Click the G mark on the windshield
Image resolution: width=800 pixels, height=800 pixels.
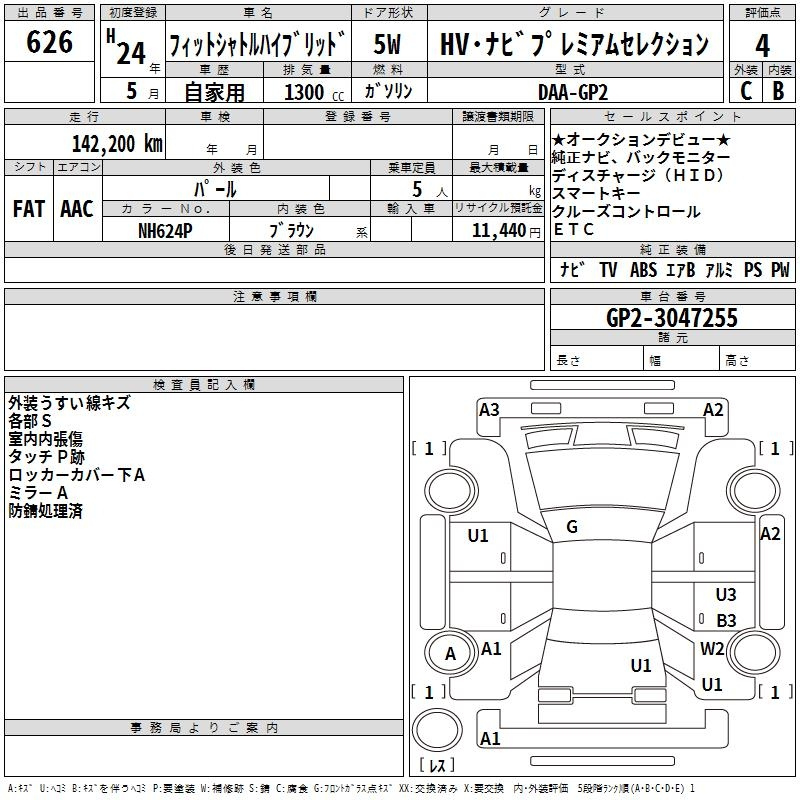click(572, 527)
